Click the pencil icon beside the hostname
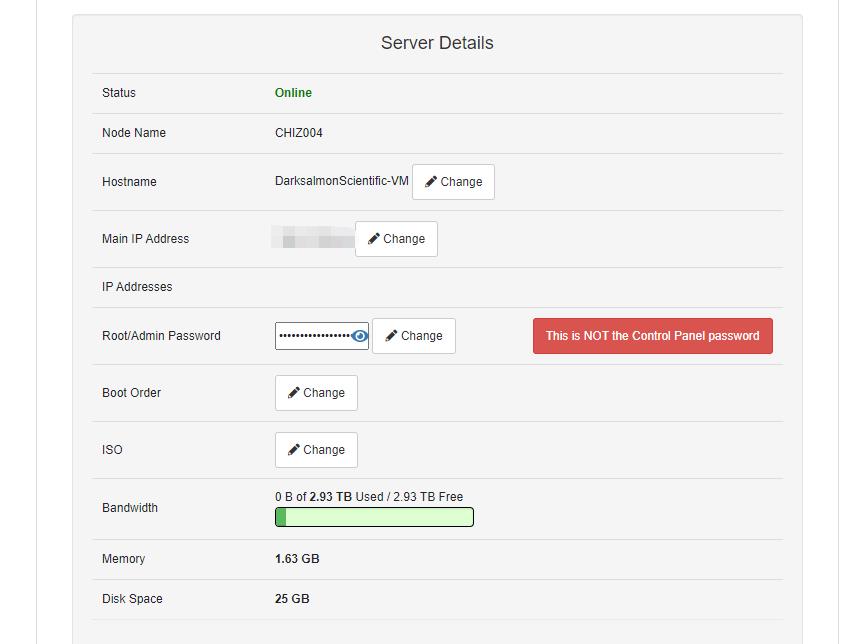 point(431,182)
